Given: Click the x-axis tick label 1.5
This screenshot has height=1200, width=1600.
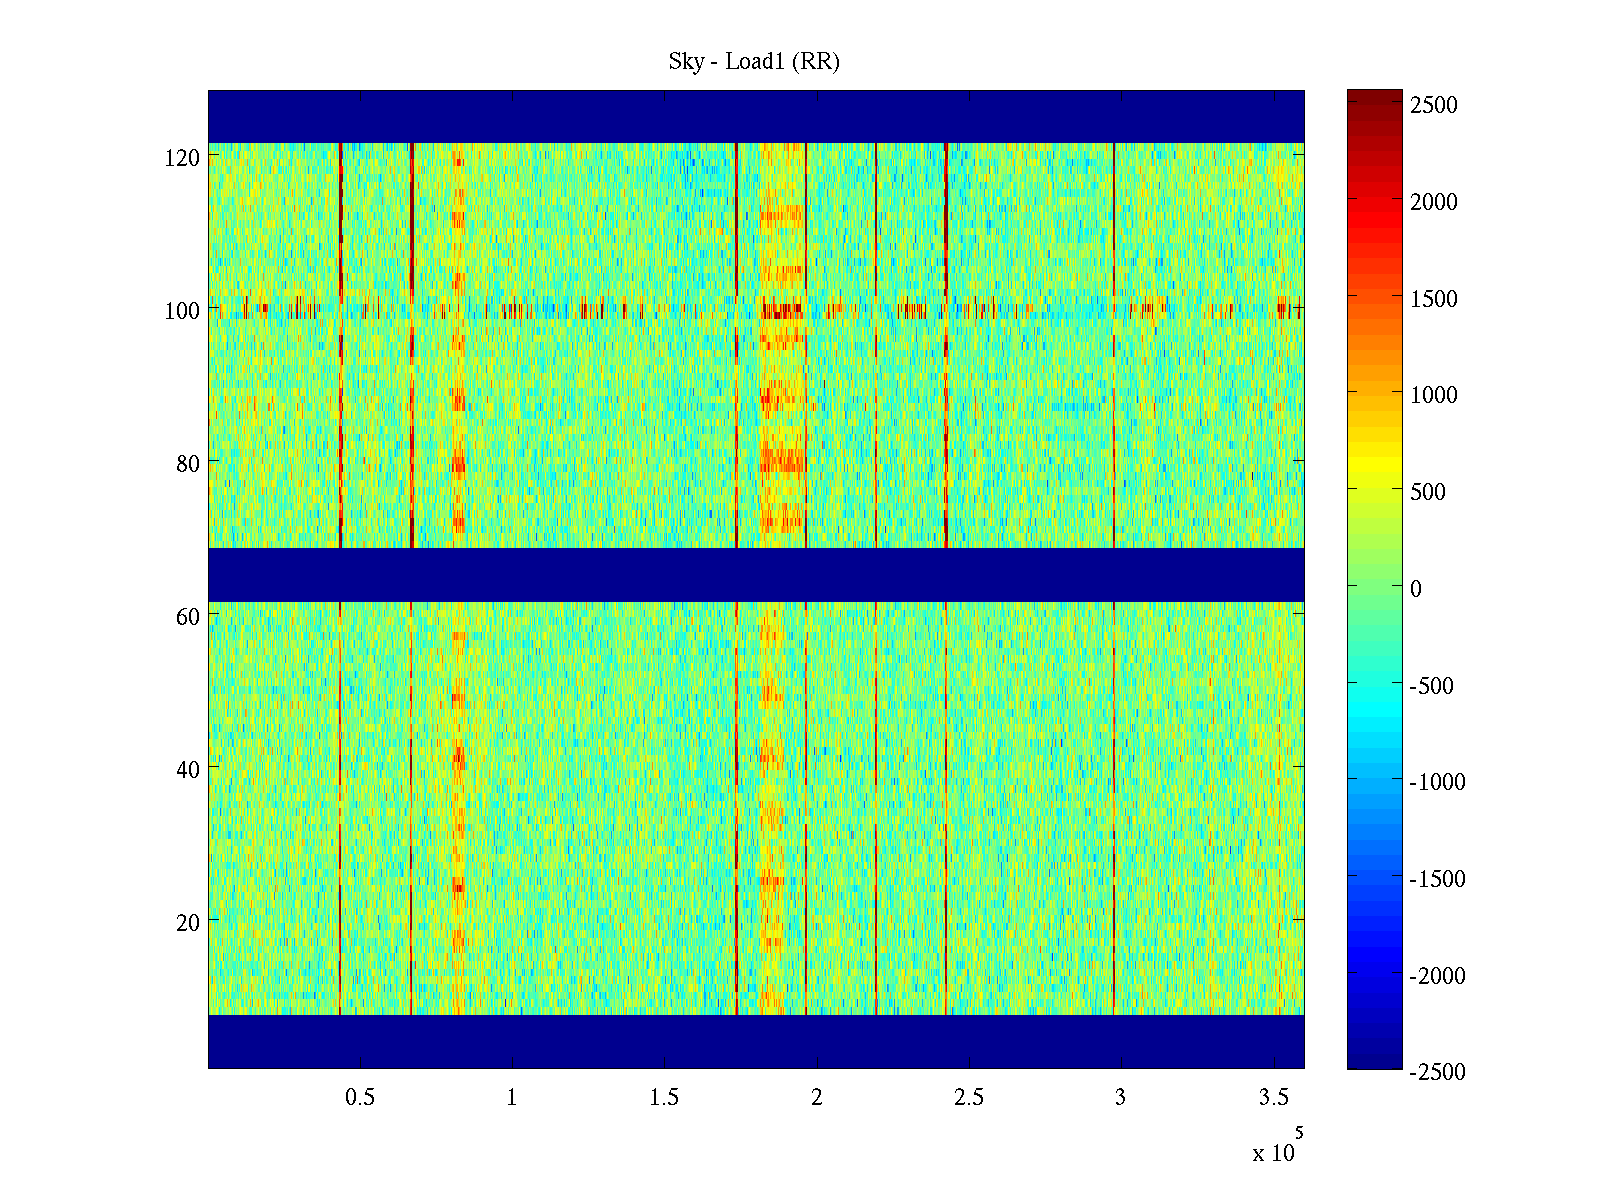Looking at the screenshot, I should (664, 1098).
